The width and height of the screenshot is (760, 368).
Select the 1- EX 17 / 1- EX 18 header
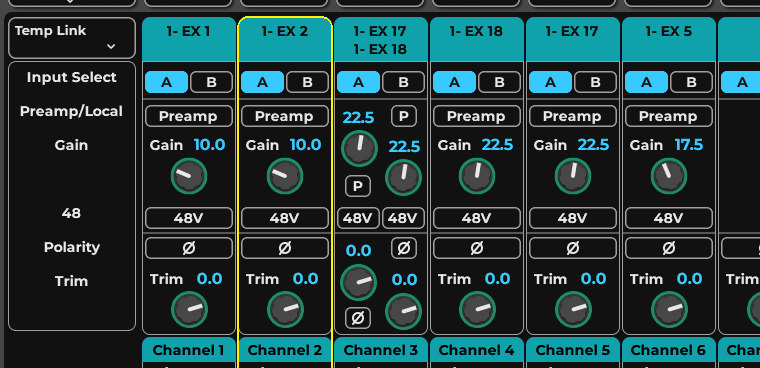(x=381, y=39)
